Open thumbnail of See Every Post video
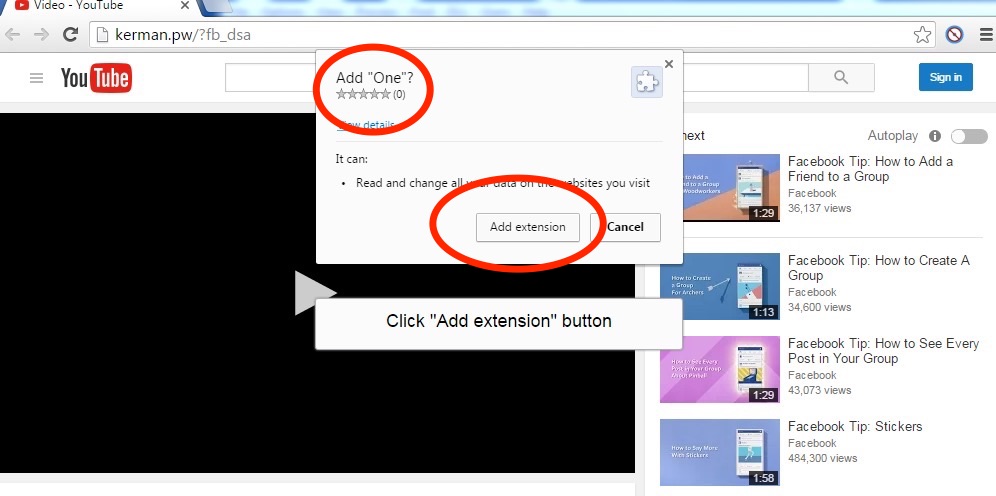The height and width of the screenshot is (496, 996). click(720, 370)
